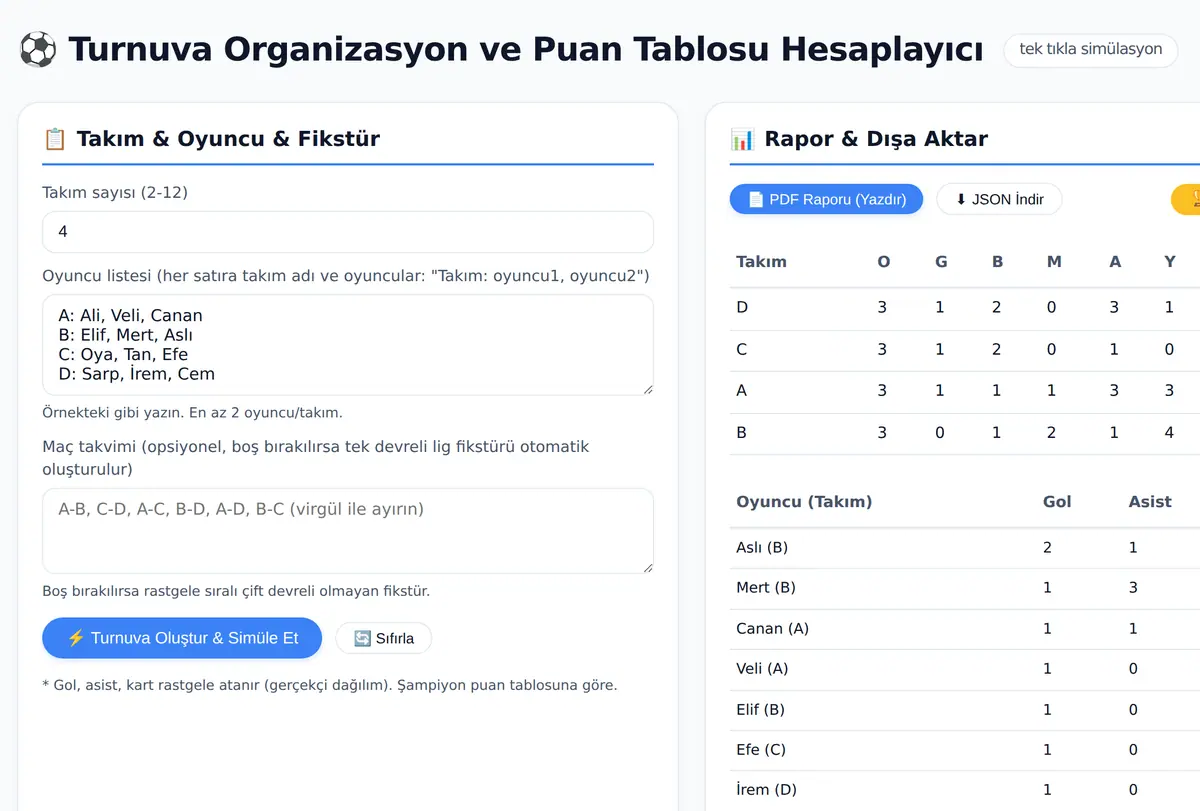Click the 'M' column header

[1054, 262]
